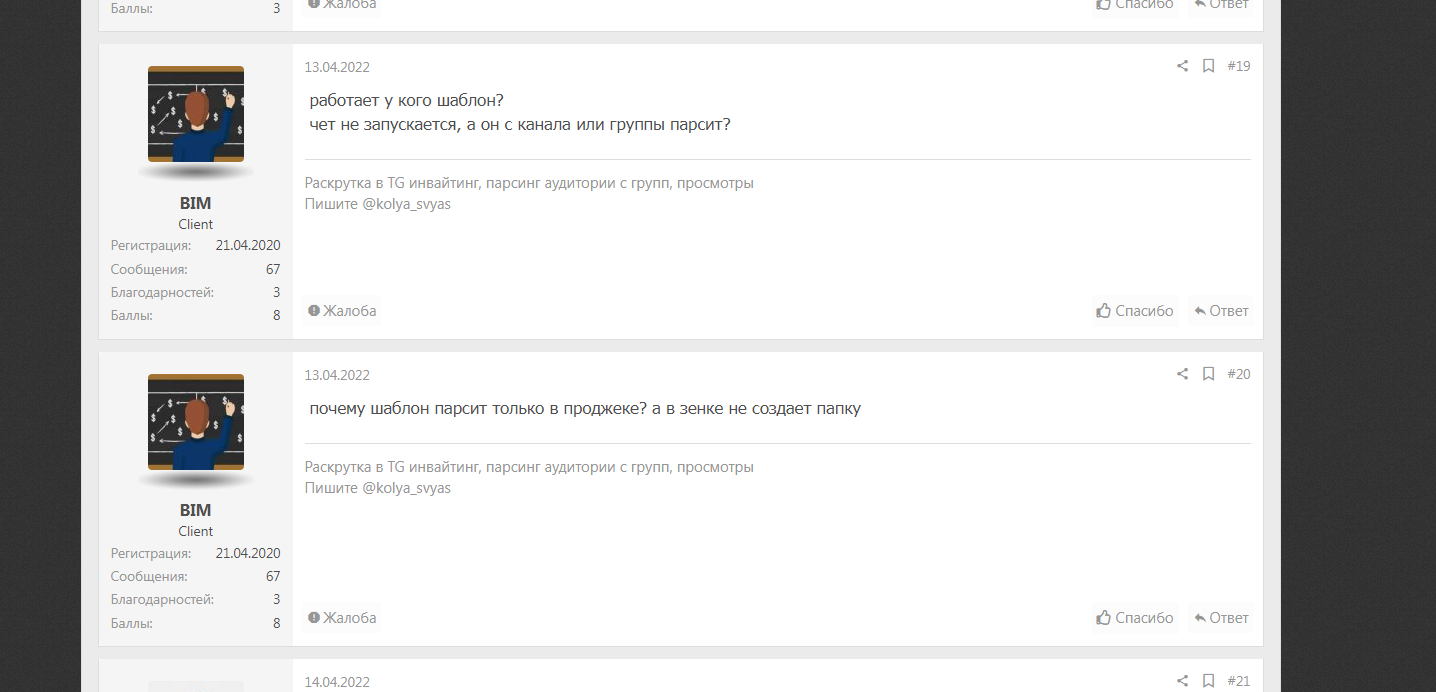Open BIM profile name on post #19
Screen dimensions: 1436x692
coord(196,203)
